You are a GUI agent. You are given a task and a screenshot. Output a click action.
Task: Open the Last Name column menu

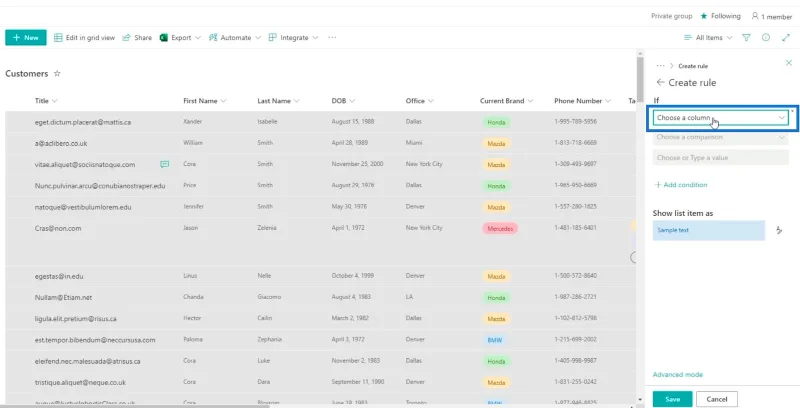279,101
